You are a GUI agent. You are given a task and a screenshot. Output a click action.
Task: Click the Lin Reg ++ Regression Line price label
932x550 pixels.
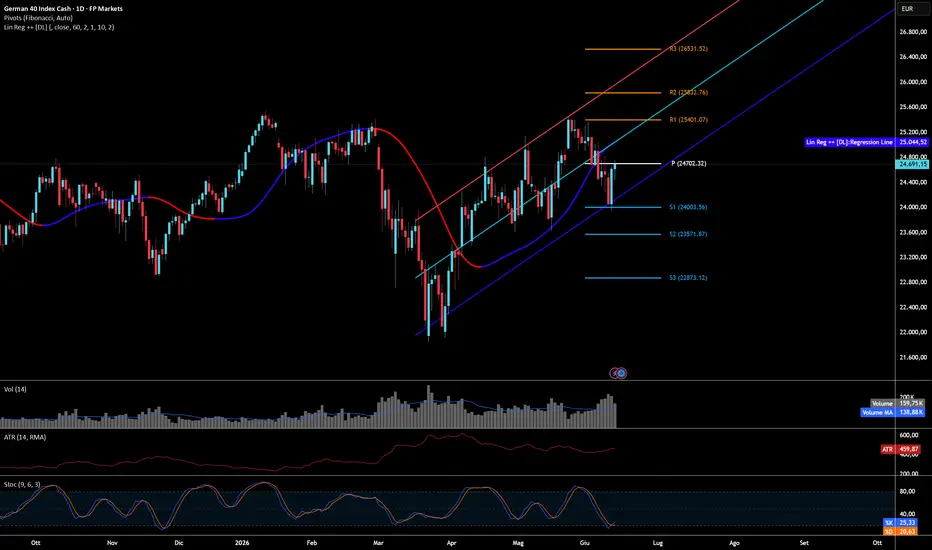coord(866,142)
